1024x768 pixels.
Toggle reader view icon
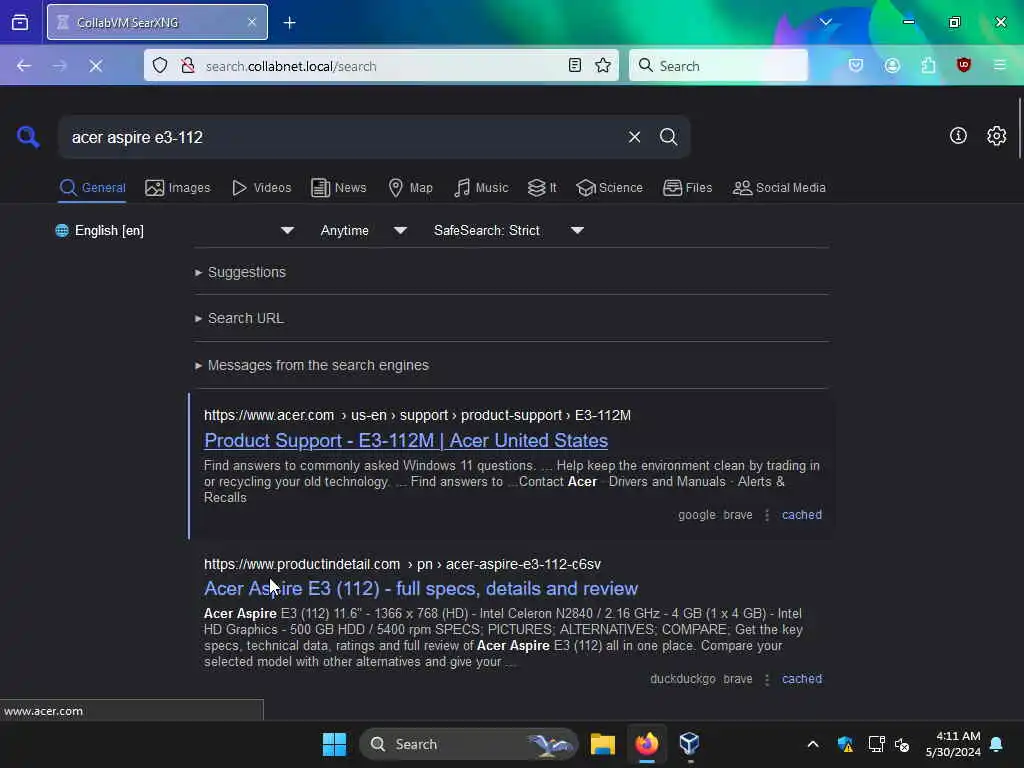[x=575, y=65]
